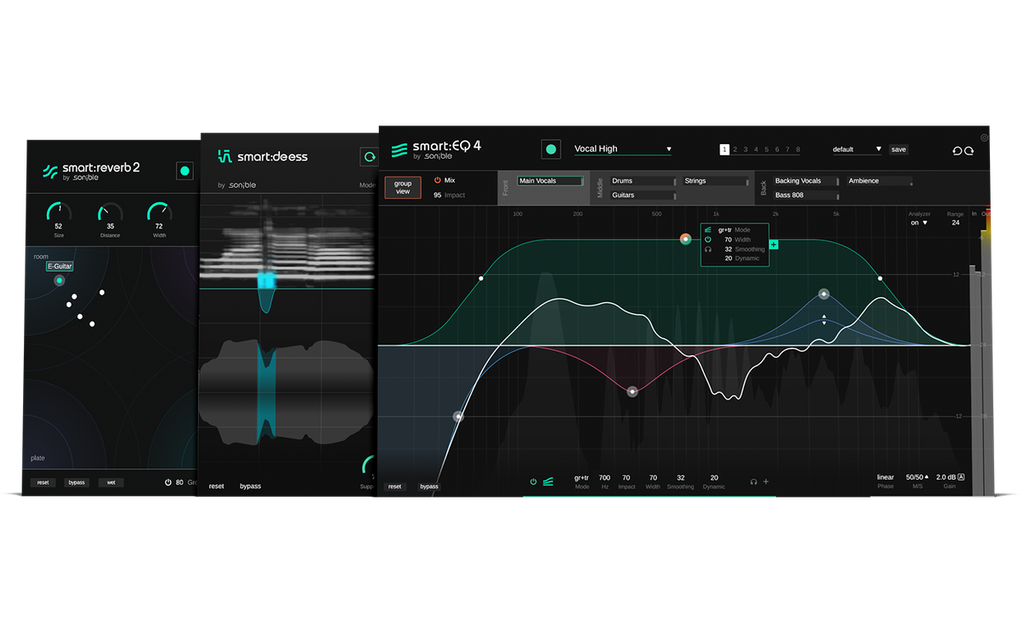The image size is (1024, 623).
Task: Select the Guitars track
Action: click(x=643, y=195)
